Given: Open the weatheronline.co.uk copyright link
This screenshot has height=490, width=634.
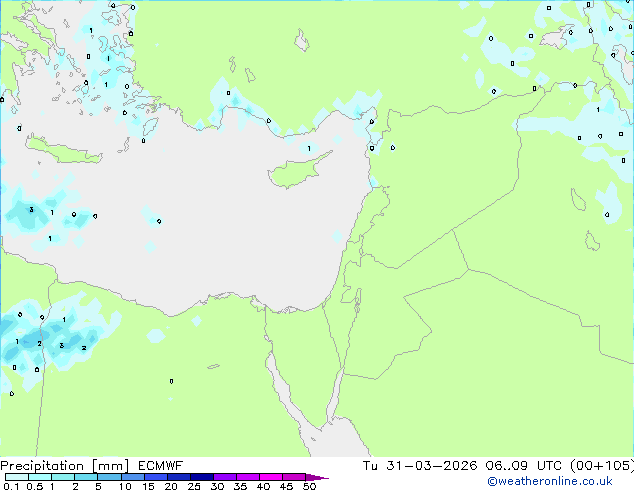Looking at the screenshot, I should click(550, 481).
